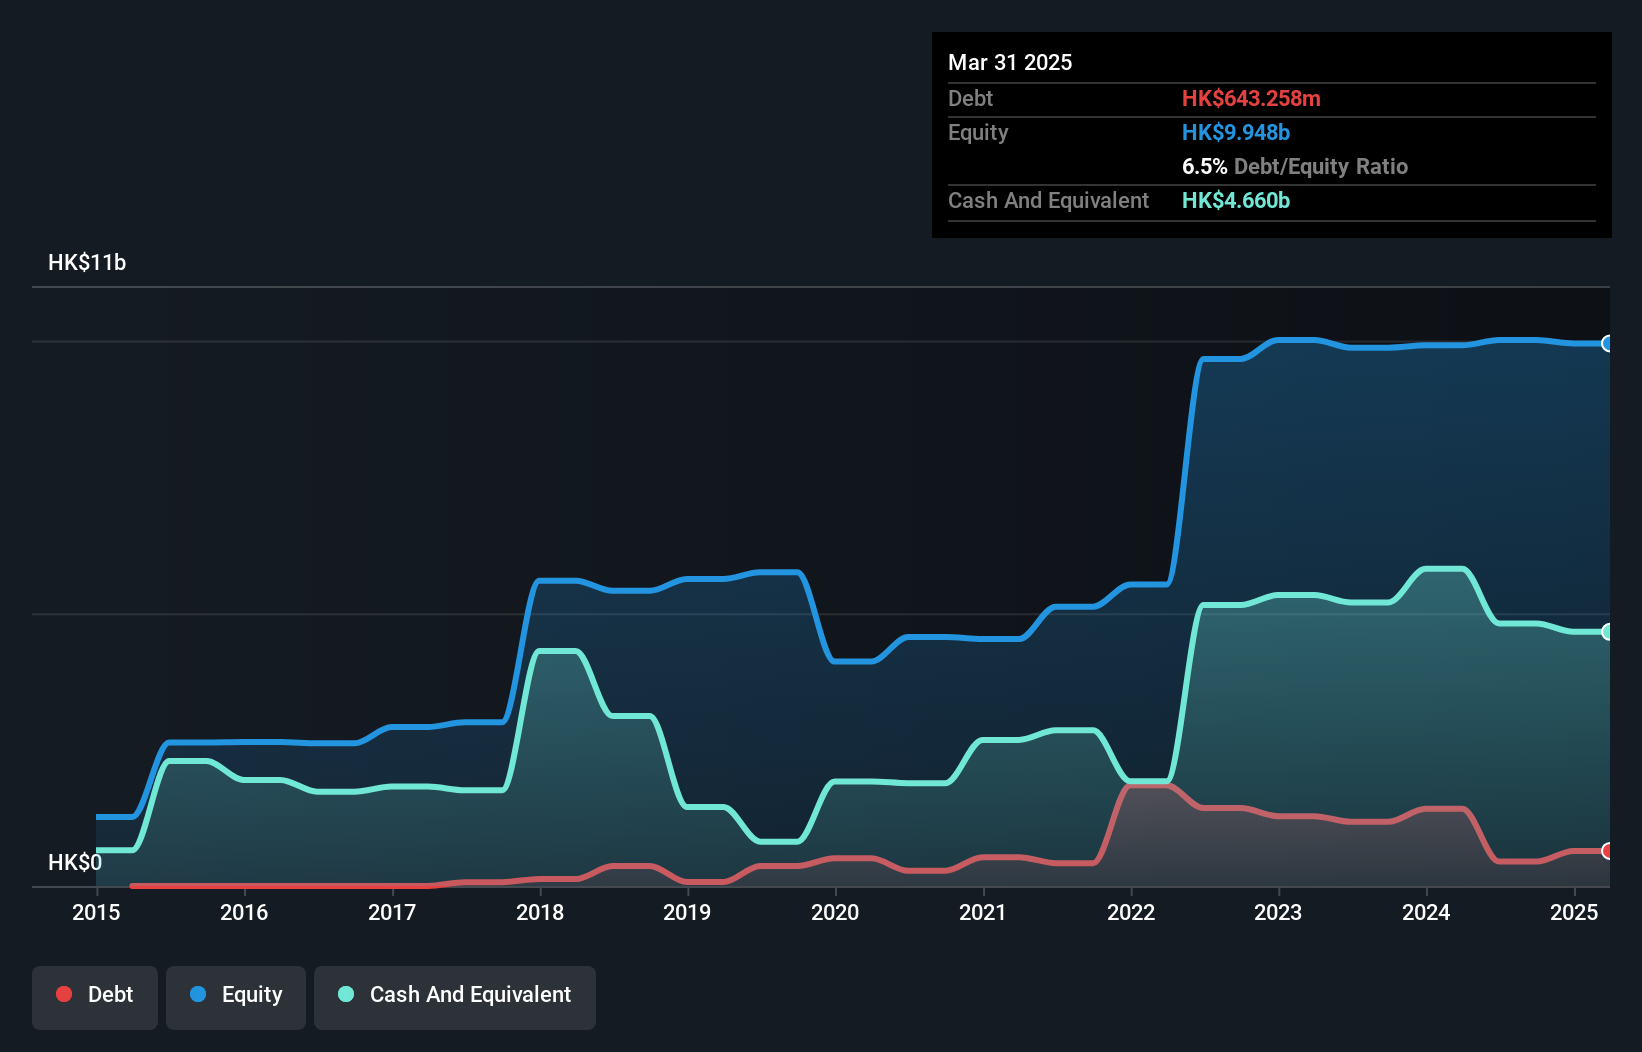The width and height of the screenshot is (1642, 1052).
Task: Toggle Cash And Equivalent legend item
Action: tap(455, 995)
